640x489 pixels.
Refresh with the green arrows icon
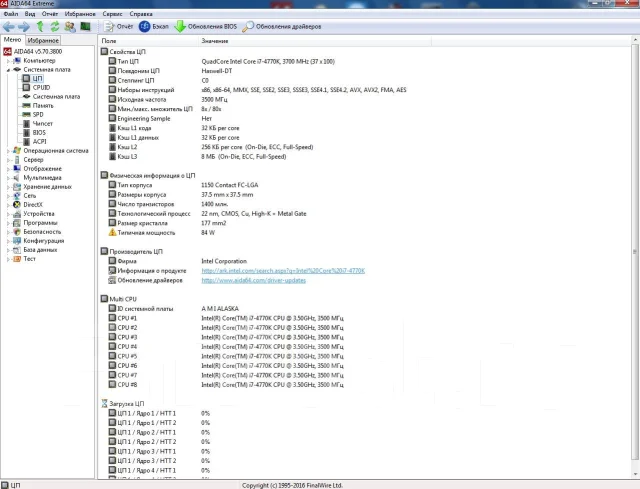55,27
